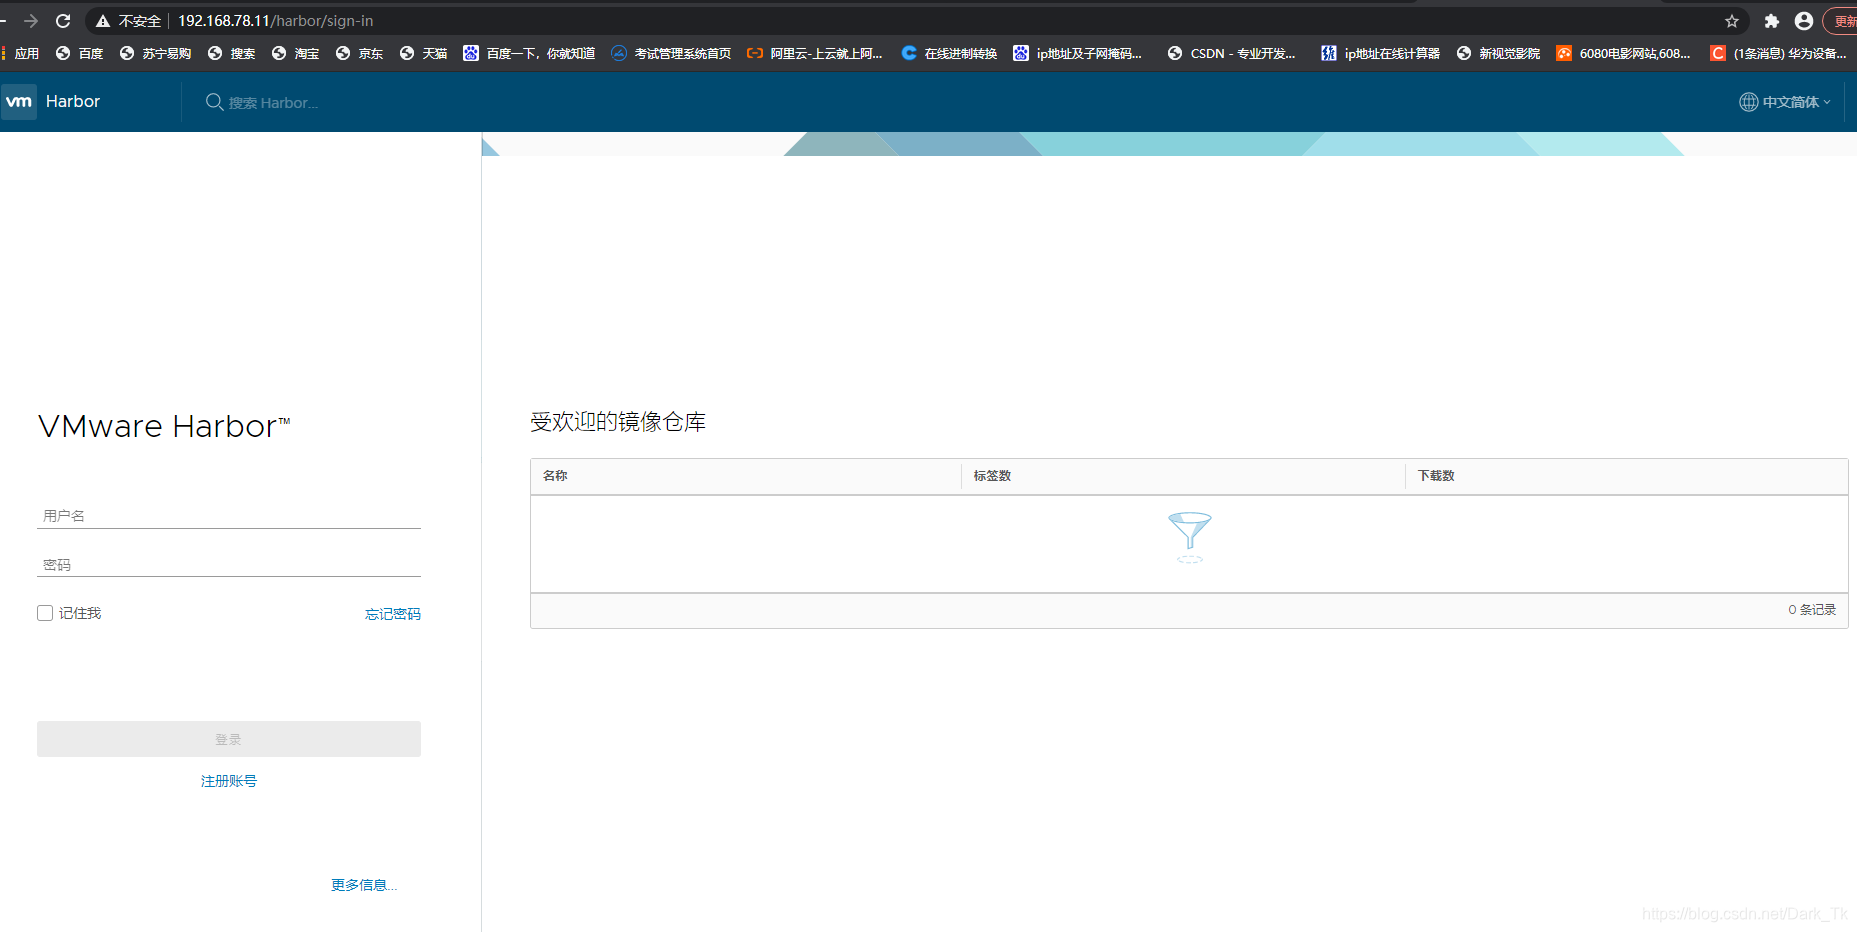Tick the 记住我 checkbox
The height and width of the screenshot is (932, 1857).
tap(45, 613)
